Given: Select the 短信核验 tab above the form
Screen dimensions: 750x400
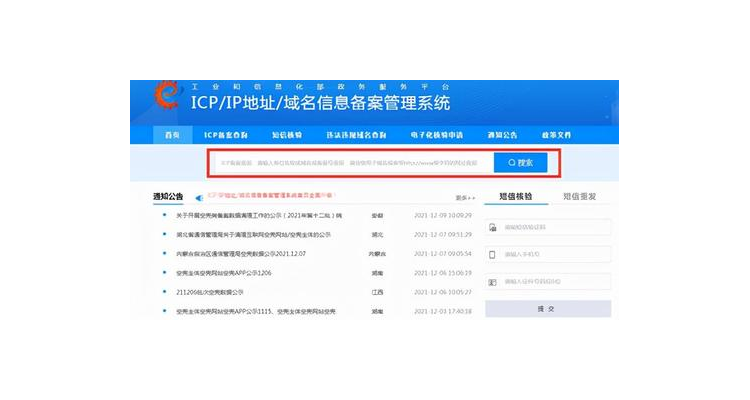Looking at the screenshot, I should click(516, 196).
